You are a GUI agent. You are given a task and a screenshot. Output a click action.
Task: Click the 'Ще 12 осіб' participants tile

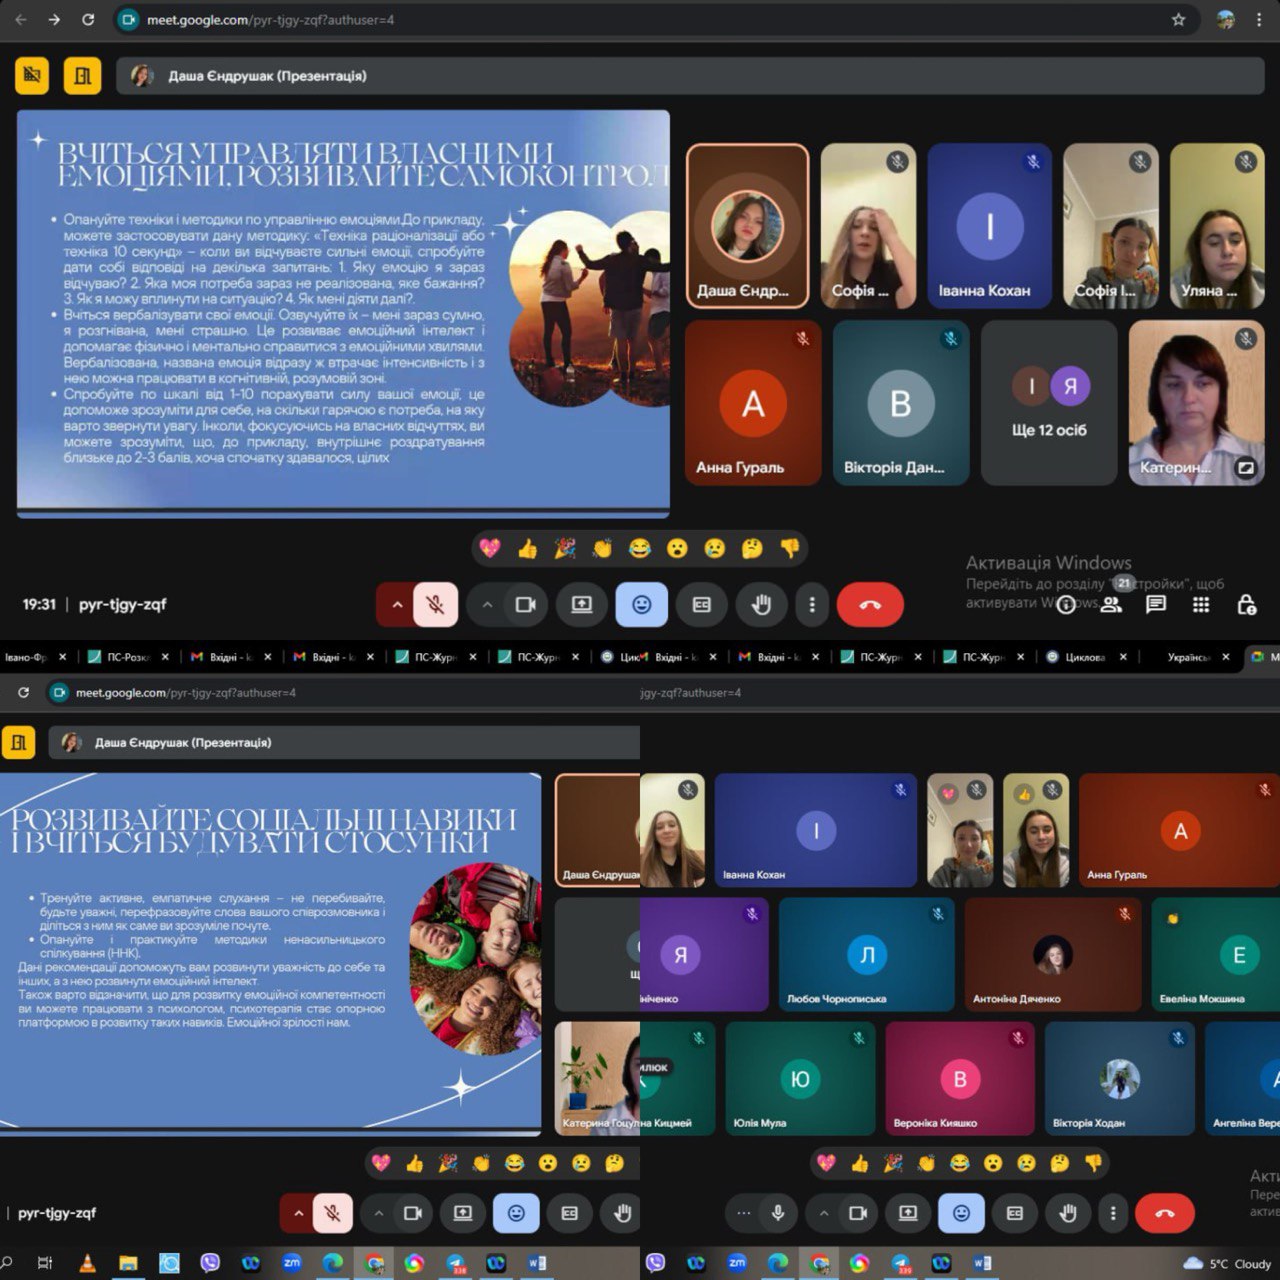click(1048, 403)
